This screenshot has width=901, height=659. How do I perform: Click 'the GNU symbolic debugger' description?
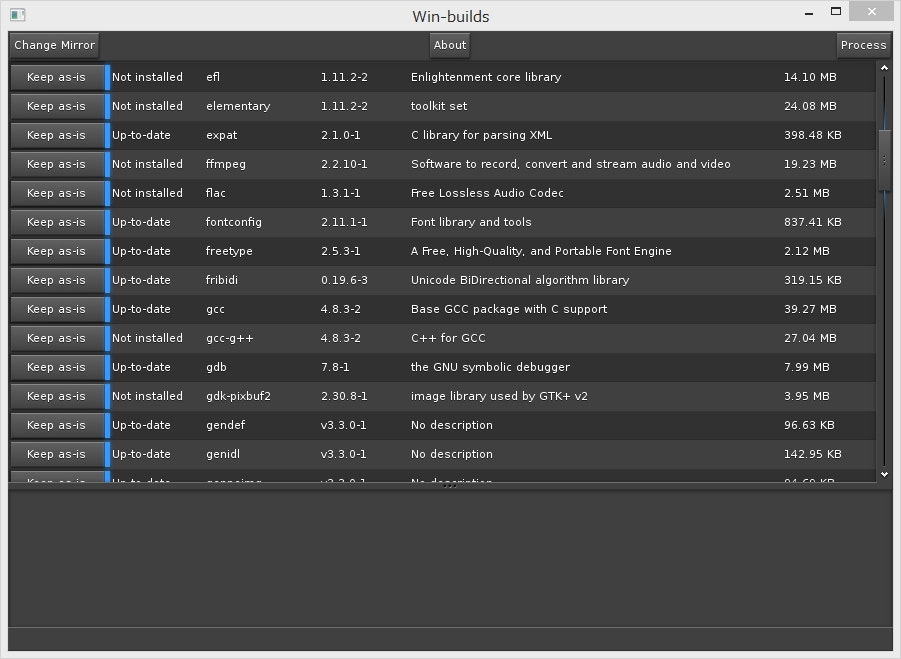point(490,367)
